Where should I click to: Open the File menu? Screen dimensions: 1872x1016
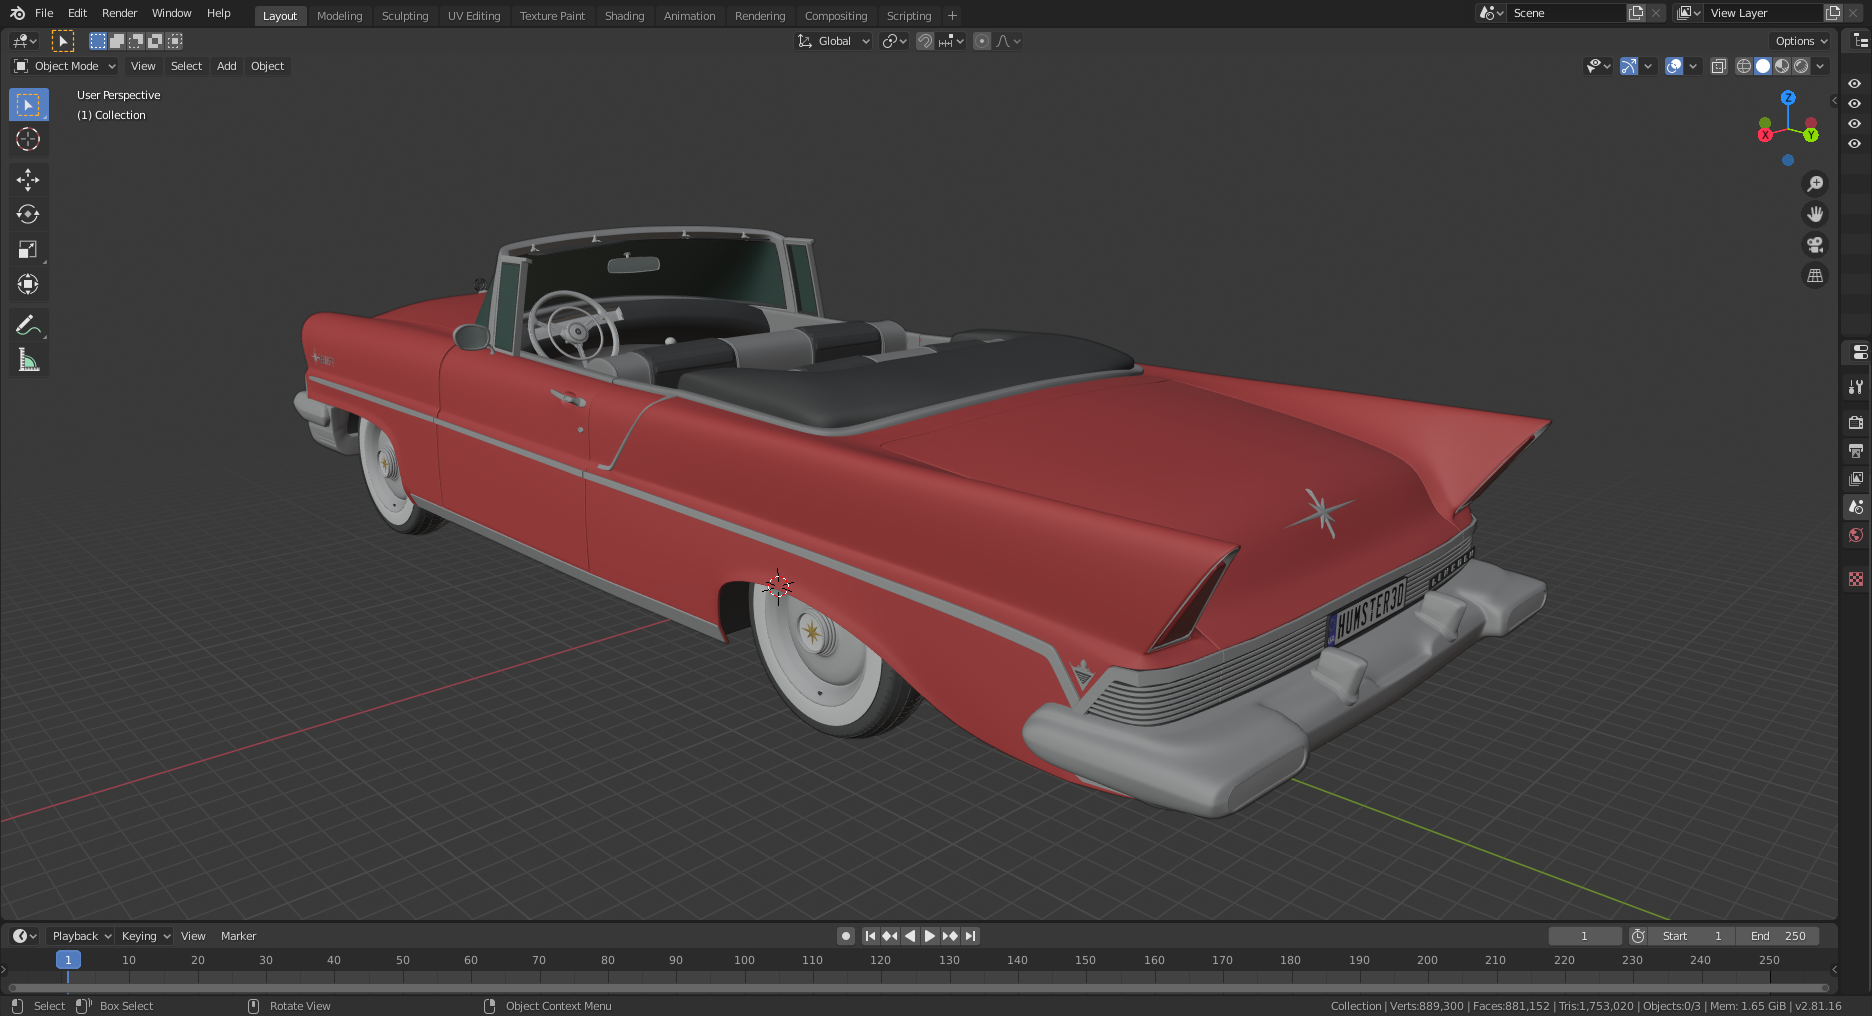(x=44, y=13)
